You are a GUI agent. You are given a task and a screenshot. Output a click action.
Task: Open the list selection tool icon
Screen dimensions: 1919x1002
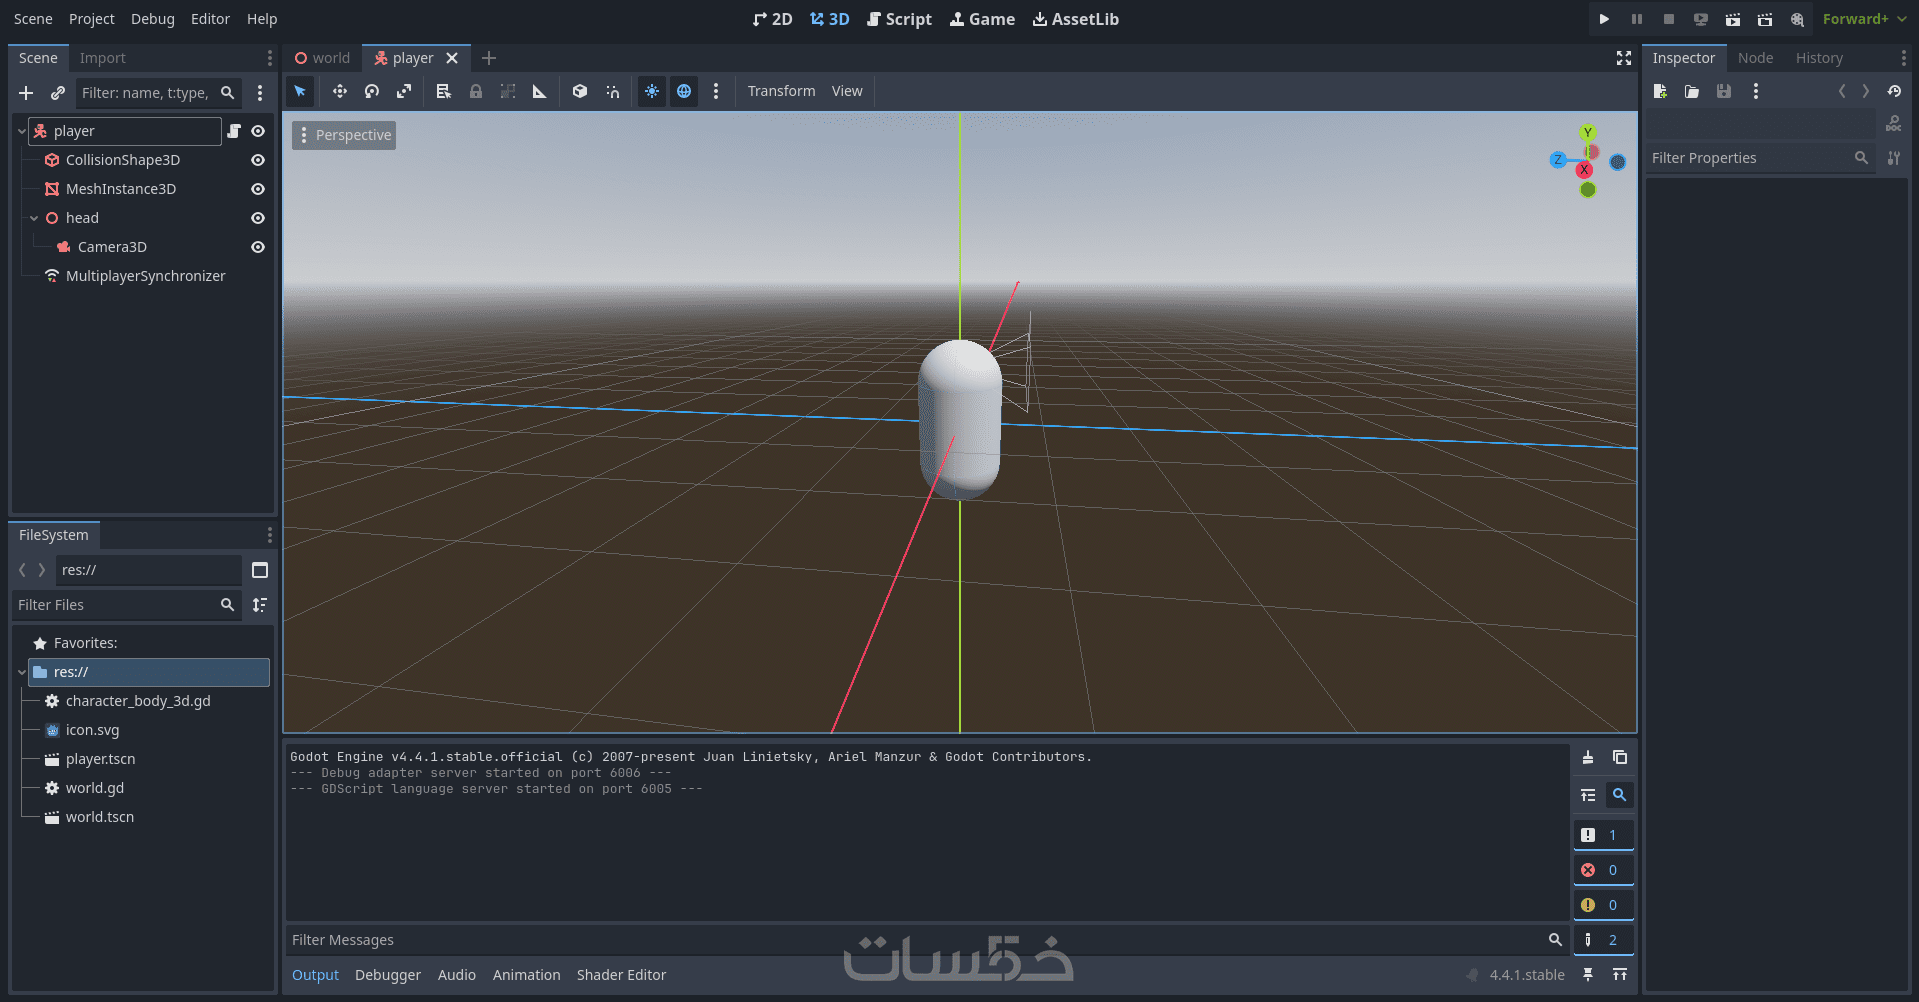point(444,91)
